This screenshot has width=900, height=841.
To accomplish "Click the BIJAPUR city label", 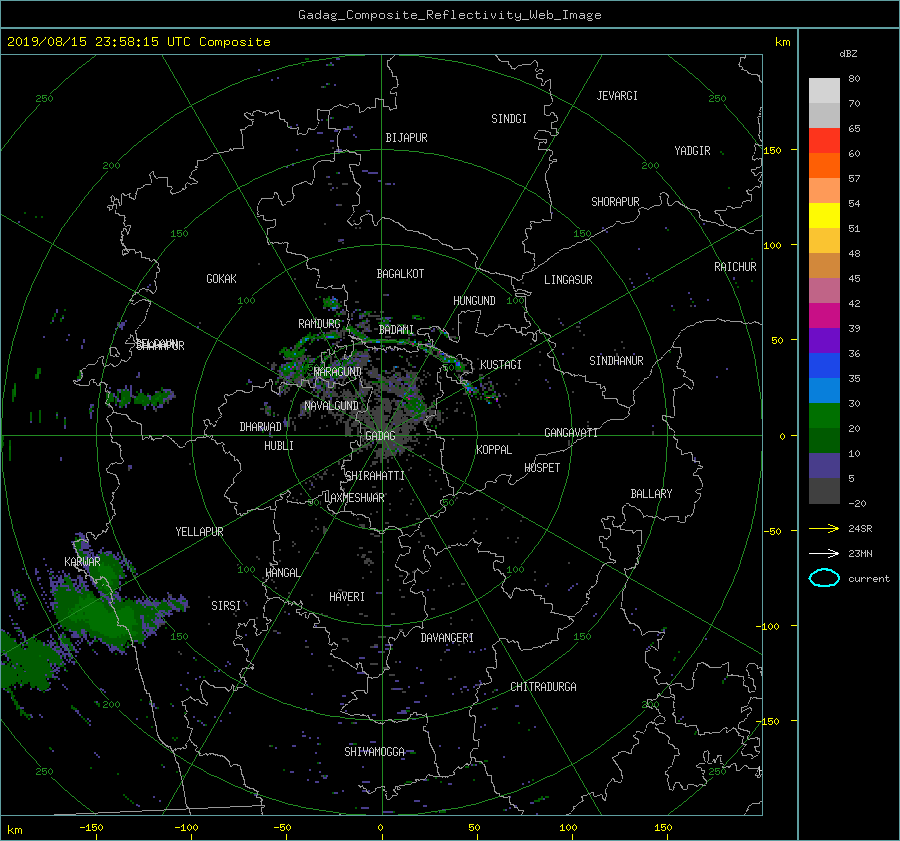I will (x=406, y=138).
